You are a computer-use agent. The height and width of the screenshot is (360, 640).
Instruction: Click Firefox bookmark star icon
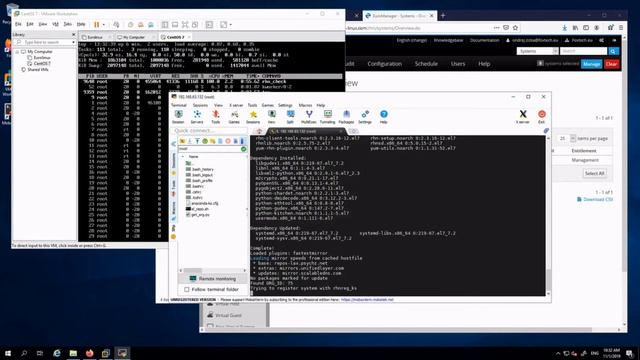point(516,28)
